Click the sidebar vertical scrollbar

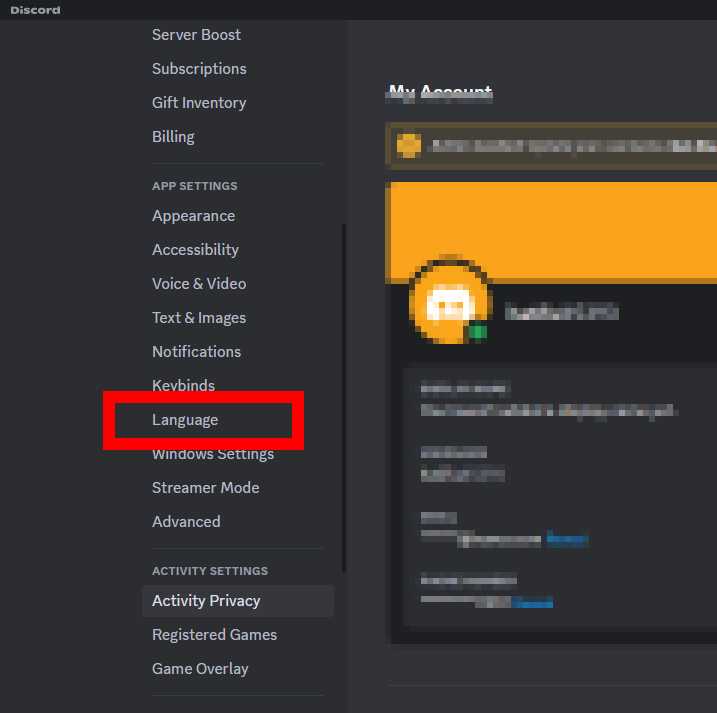pos(344,397)
